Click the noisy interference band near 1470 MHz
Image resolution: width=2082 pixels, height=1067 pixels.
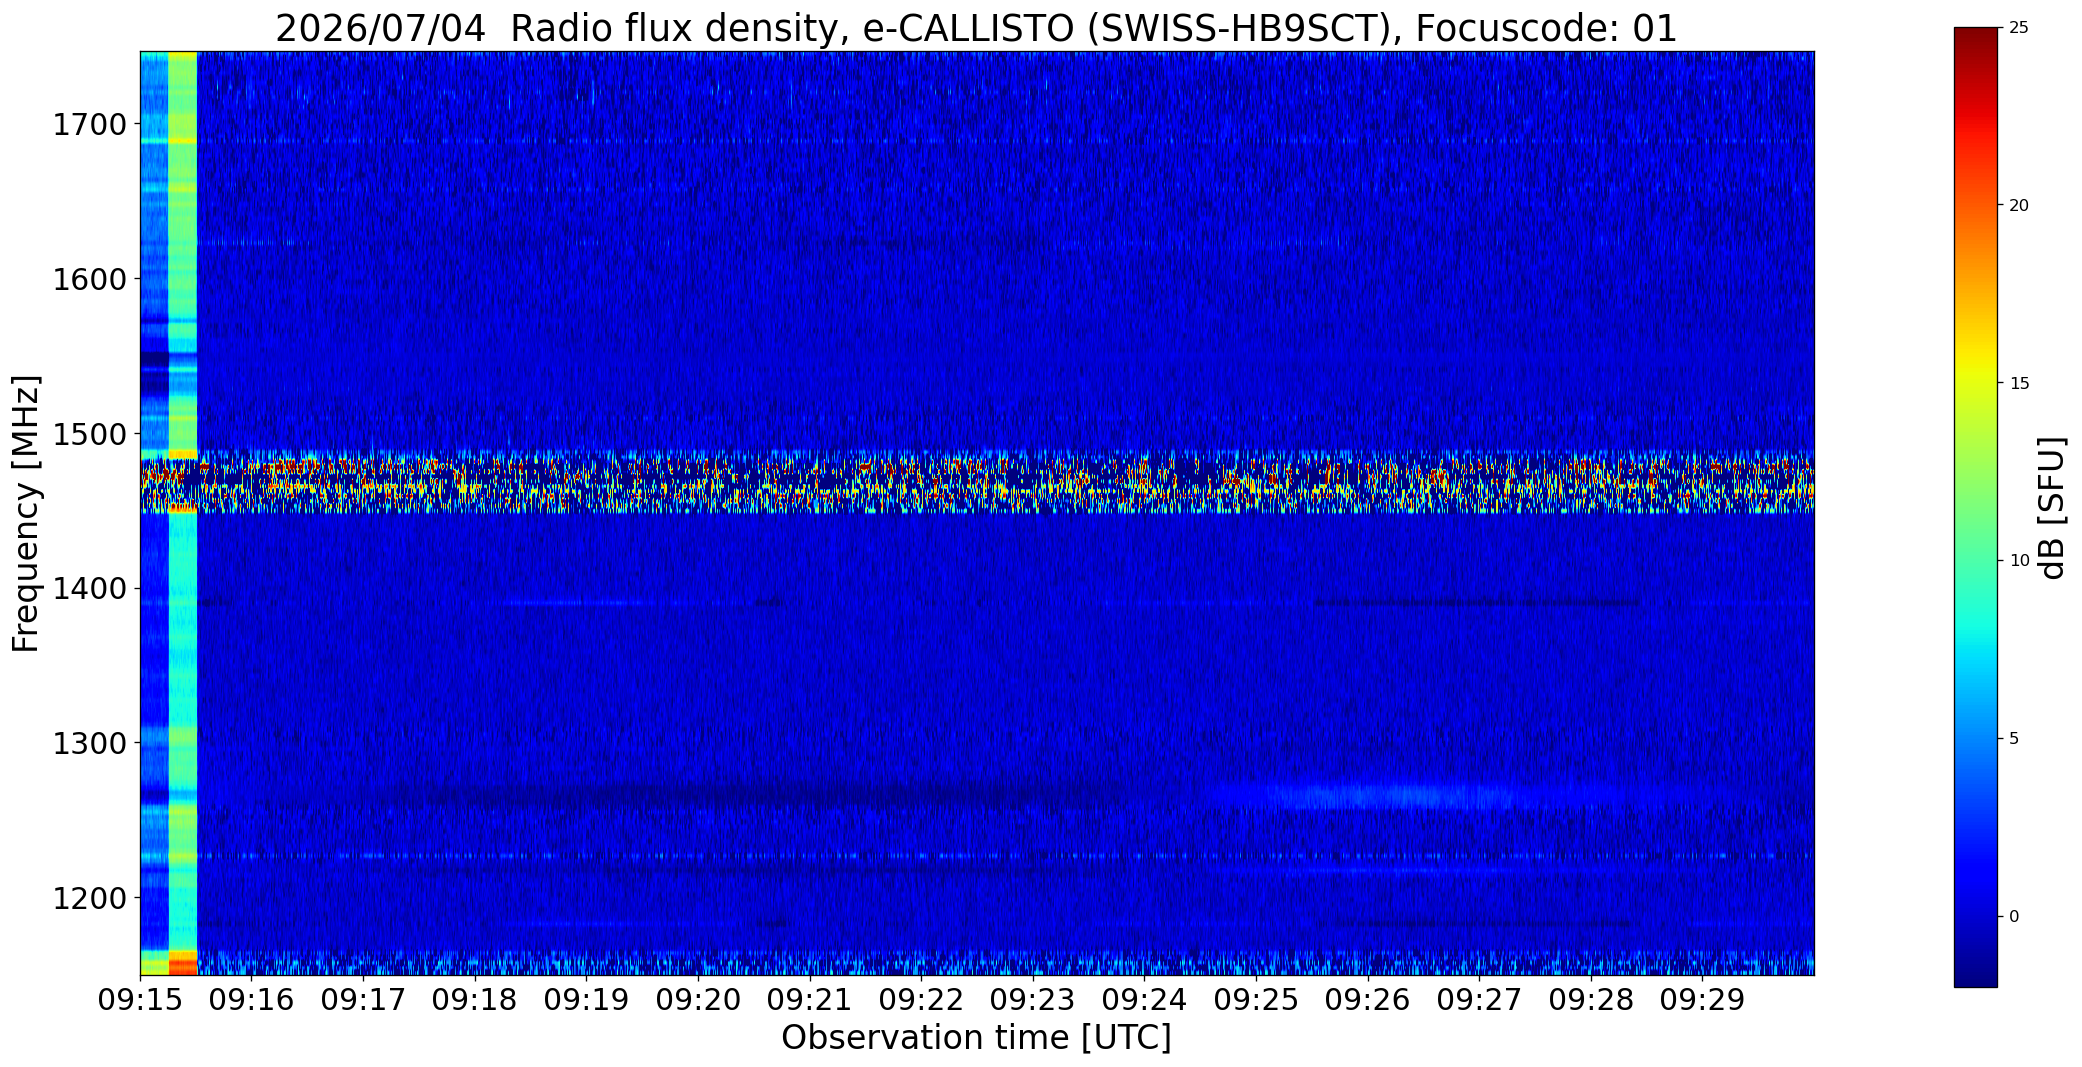[x=976, y=482]
